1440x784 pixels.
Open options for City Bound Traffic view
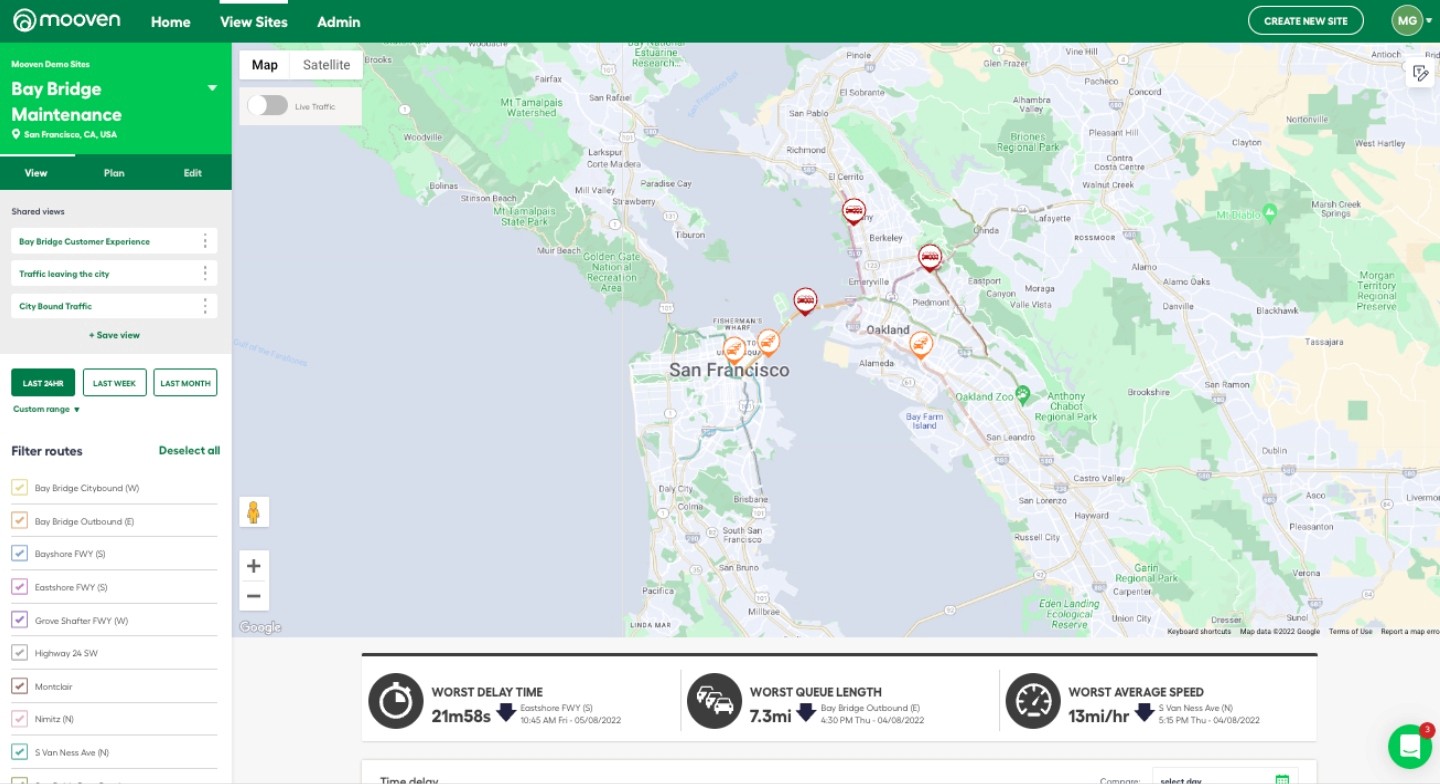tap(205, 306)
